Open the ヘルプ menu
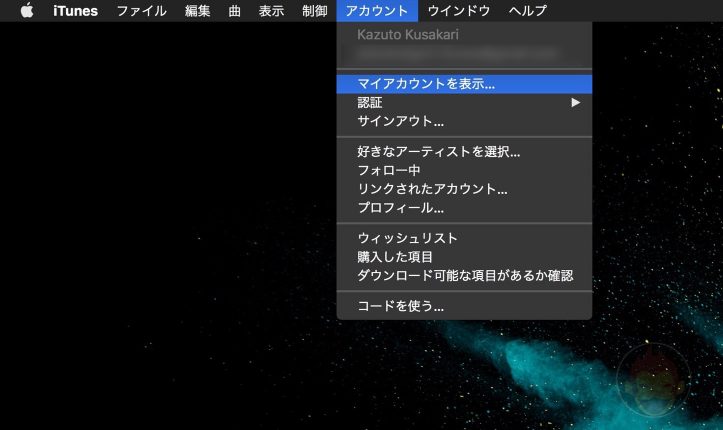The height and width of the screenshot is (430, 723). 528,10
